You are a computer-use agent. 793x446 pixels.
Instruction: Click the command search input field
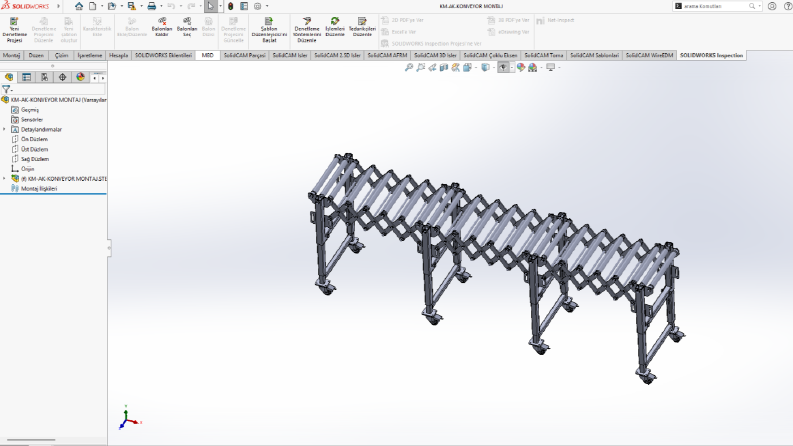pos(715,6)
